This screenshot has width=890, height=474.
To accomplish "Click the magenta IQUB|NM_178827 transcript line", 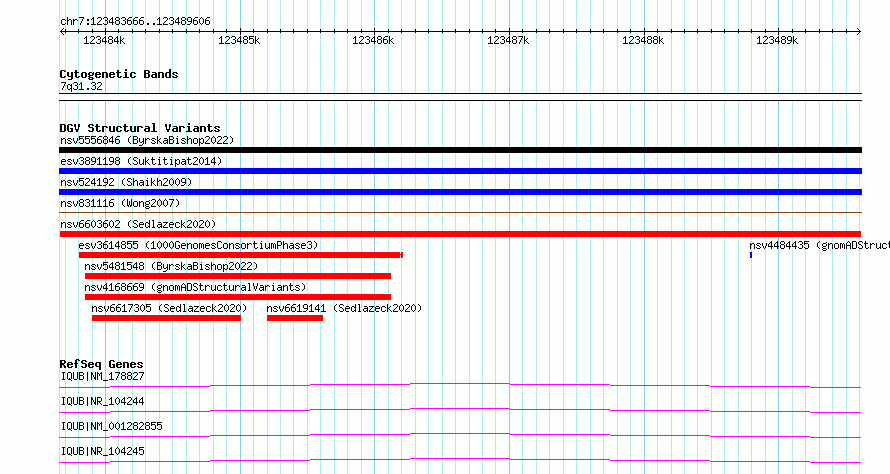I will pos(460,385).
